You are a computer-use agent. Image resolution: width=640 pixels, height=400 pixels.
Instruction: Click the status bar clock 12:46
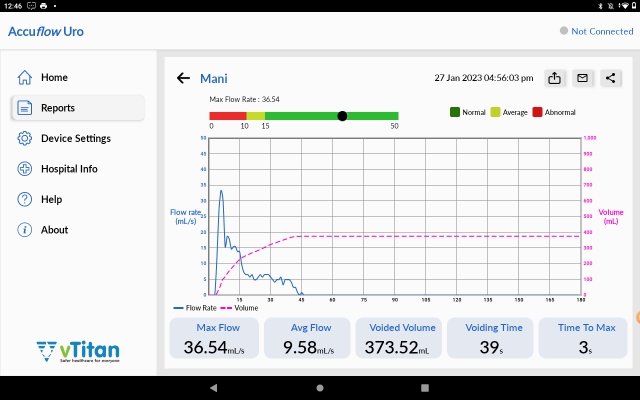13,6
